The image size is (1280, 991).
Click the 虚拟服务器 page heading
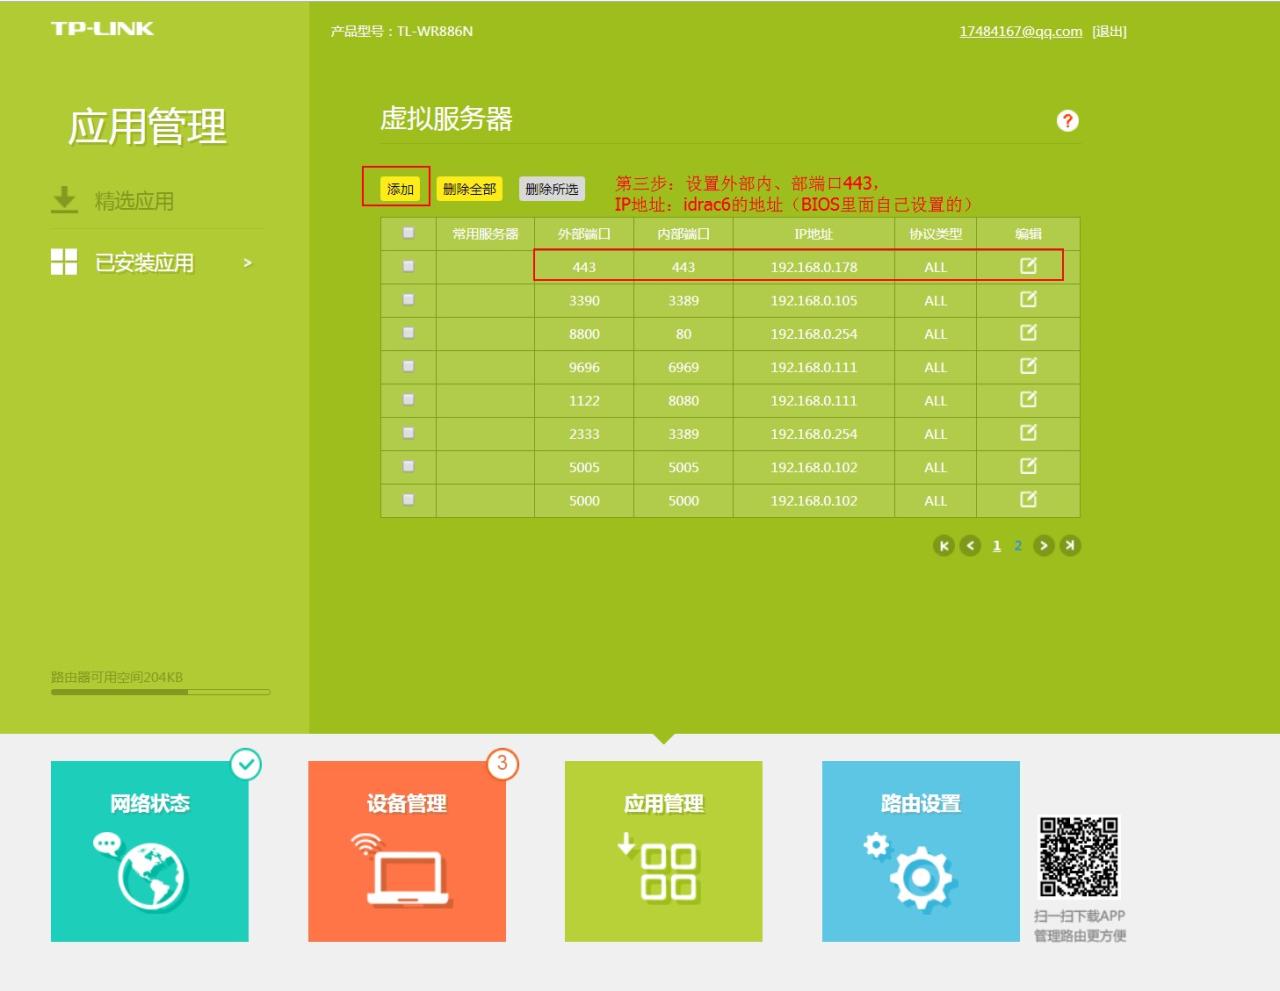446,119
